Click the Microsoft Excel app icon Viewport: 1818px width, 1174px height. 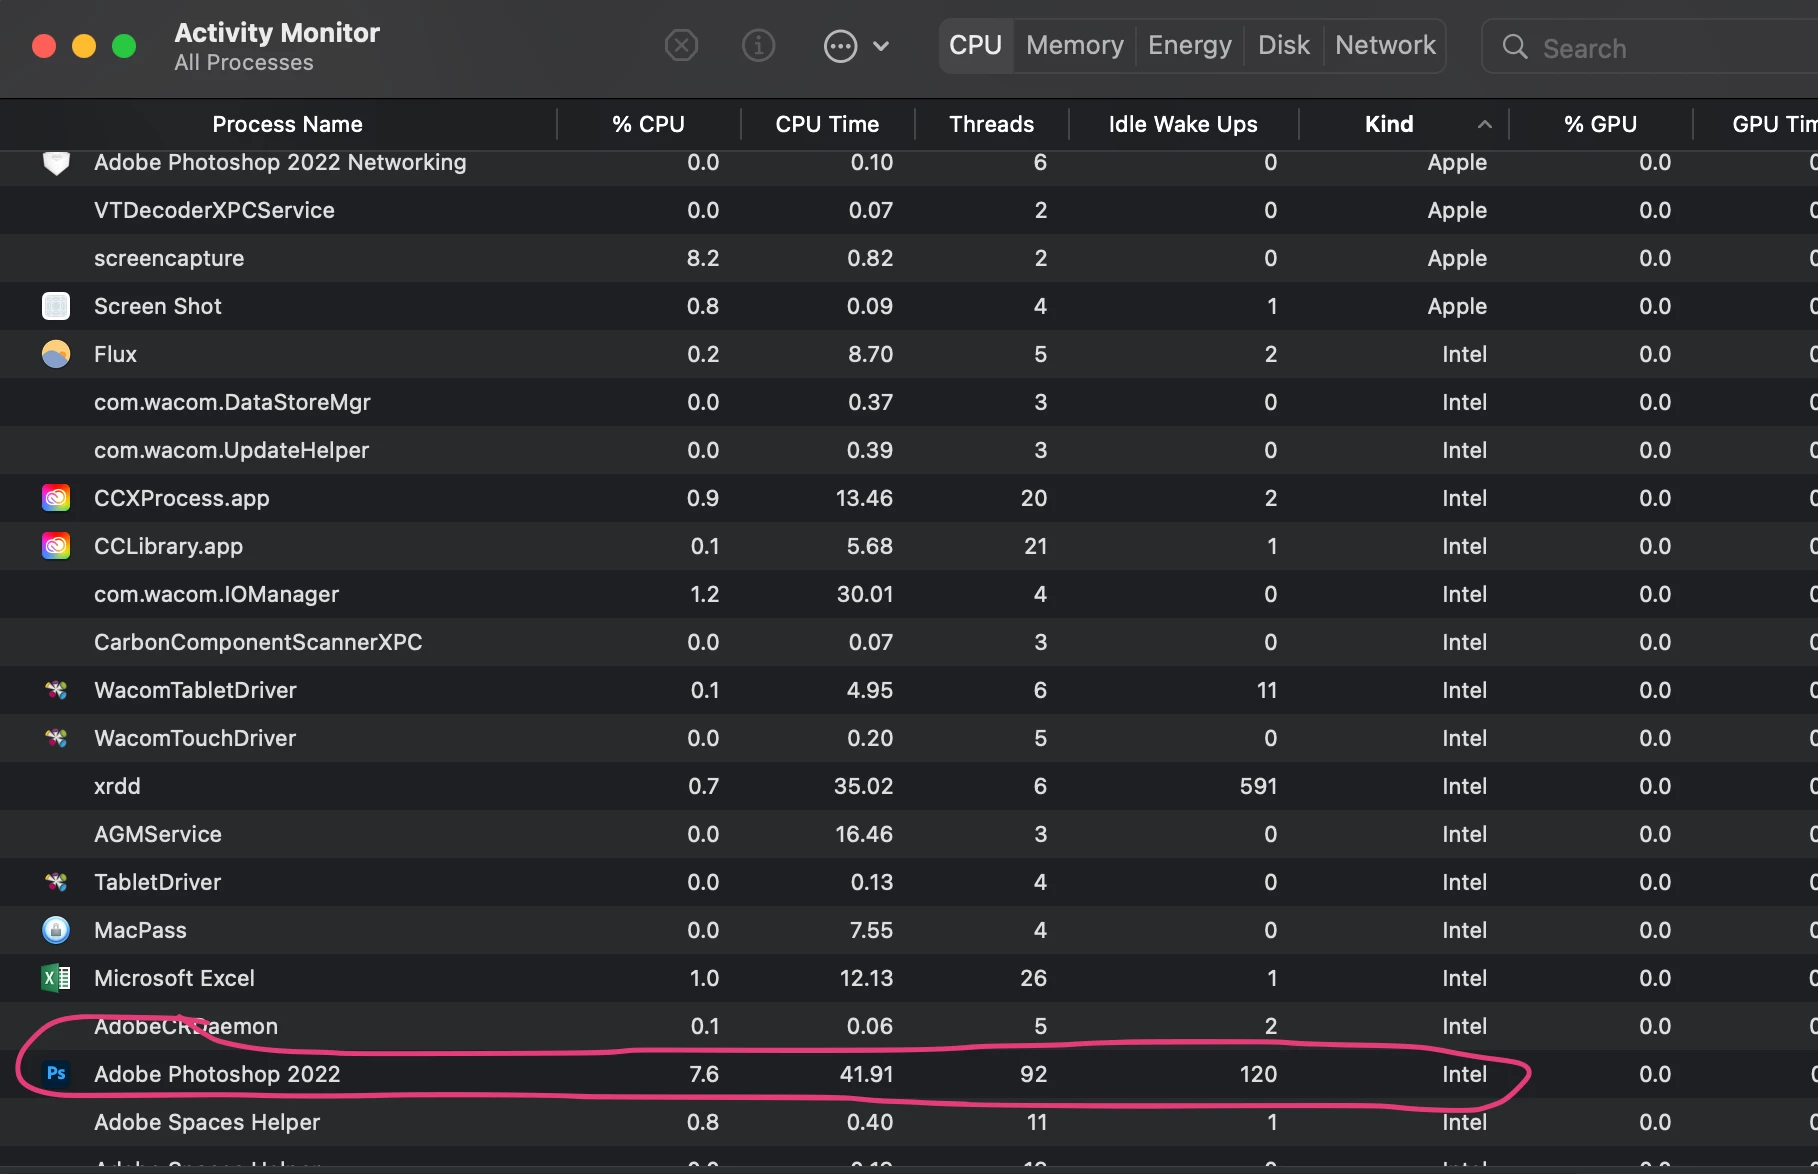56,977
